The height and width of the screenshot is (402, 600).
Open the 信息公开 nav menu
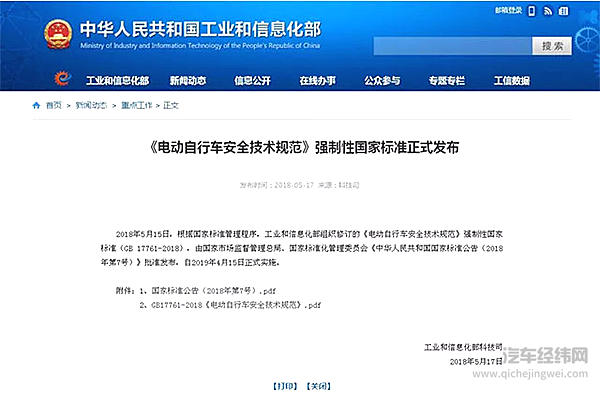click(x=253, y=81)
